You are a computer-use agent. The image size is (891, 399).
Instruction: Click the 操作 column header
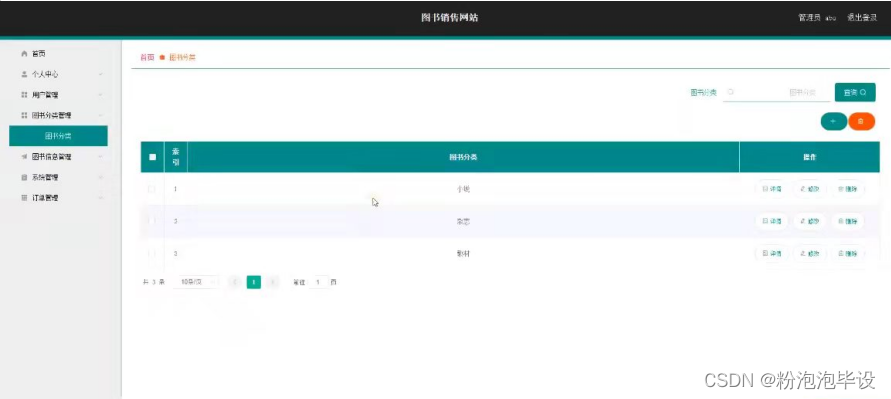click(810, 157)
